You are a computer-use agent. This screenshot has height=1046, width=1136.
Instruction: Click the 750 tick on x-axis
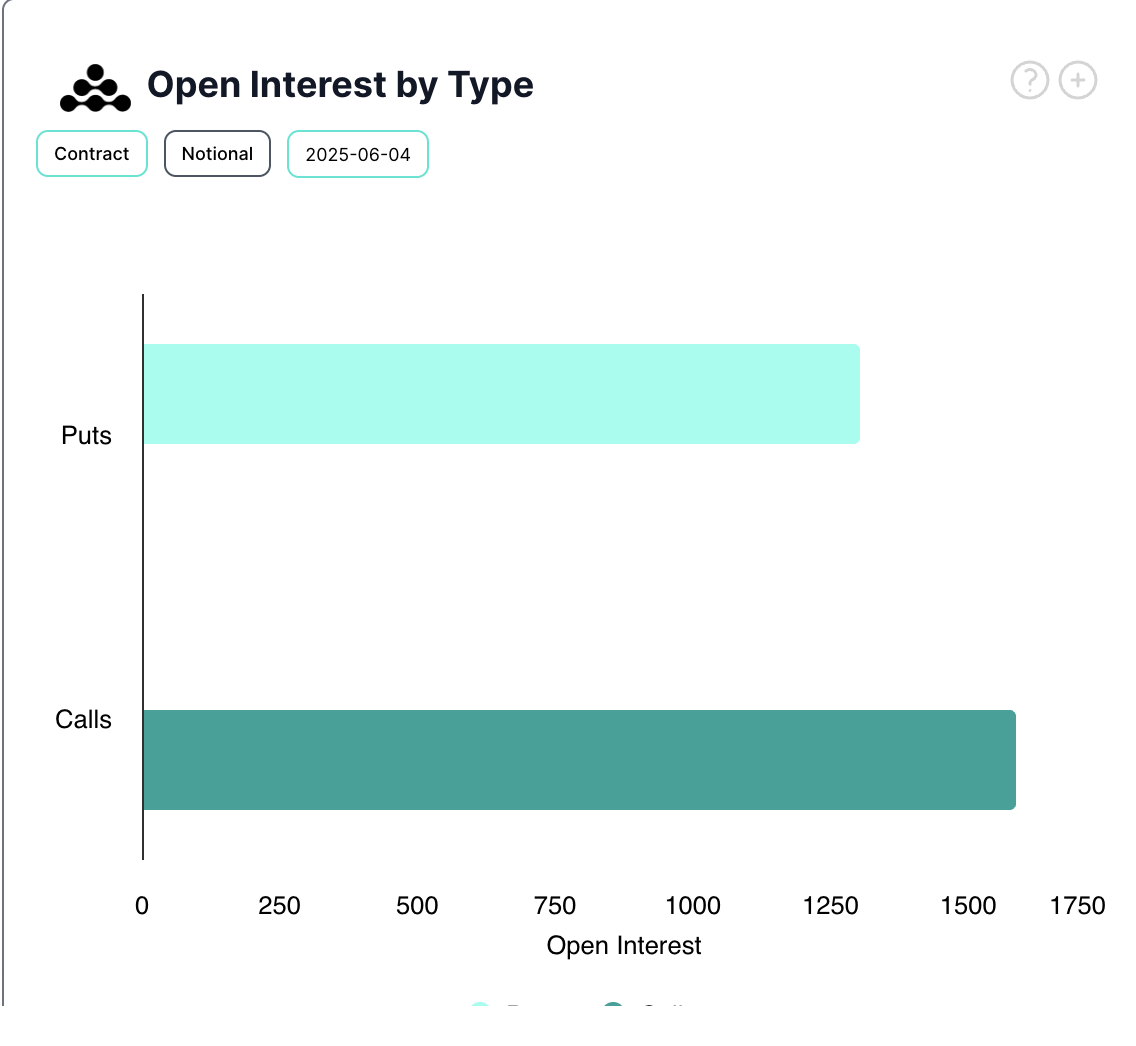click(x=555, y=906)
